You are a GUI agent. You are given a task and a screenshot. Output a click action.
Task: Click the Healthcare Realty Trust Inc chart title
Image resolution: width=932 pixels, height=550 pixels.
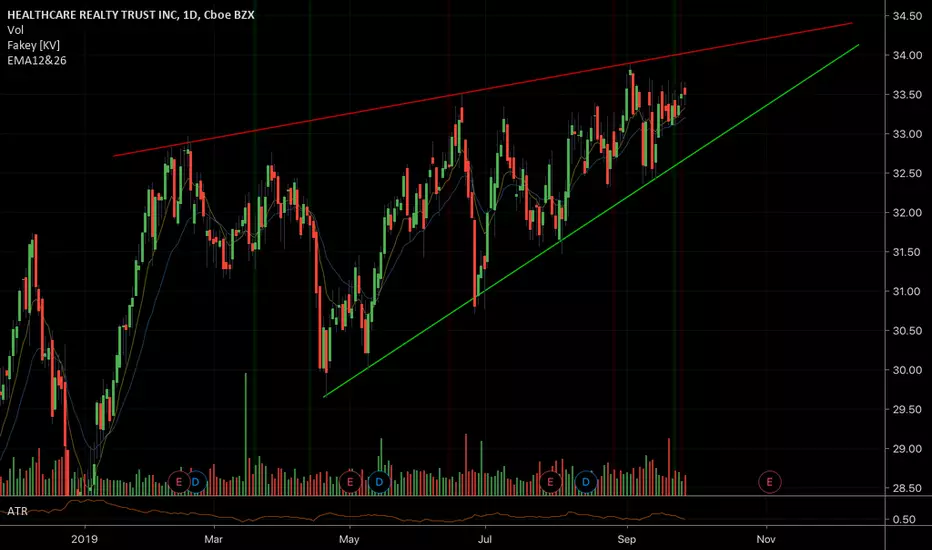pos(131,15)
